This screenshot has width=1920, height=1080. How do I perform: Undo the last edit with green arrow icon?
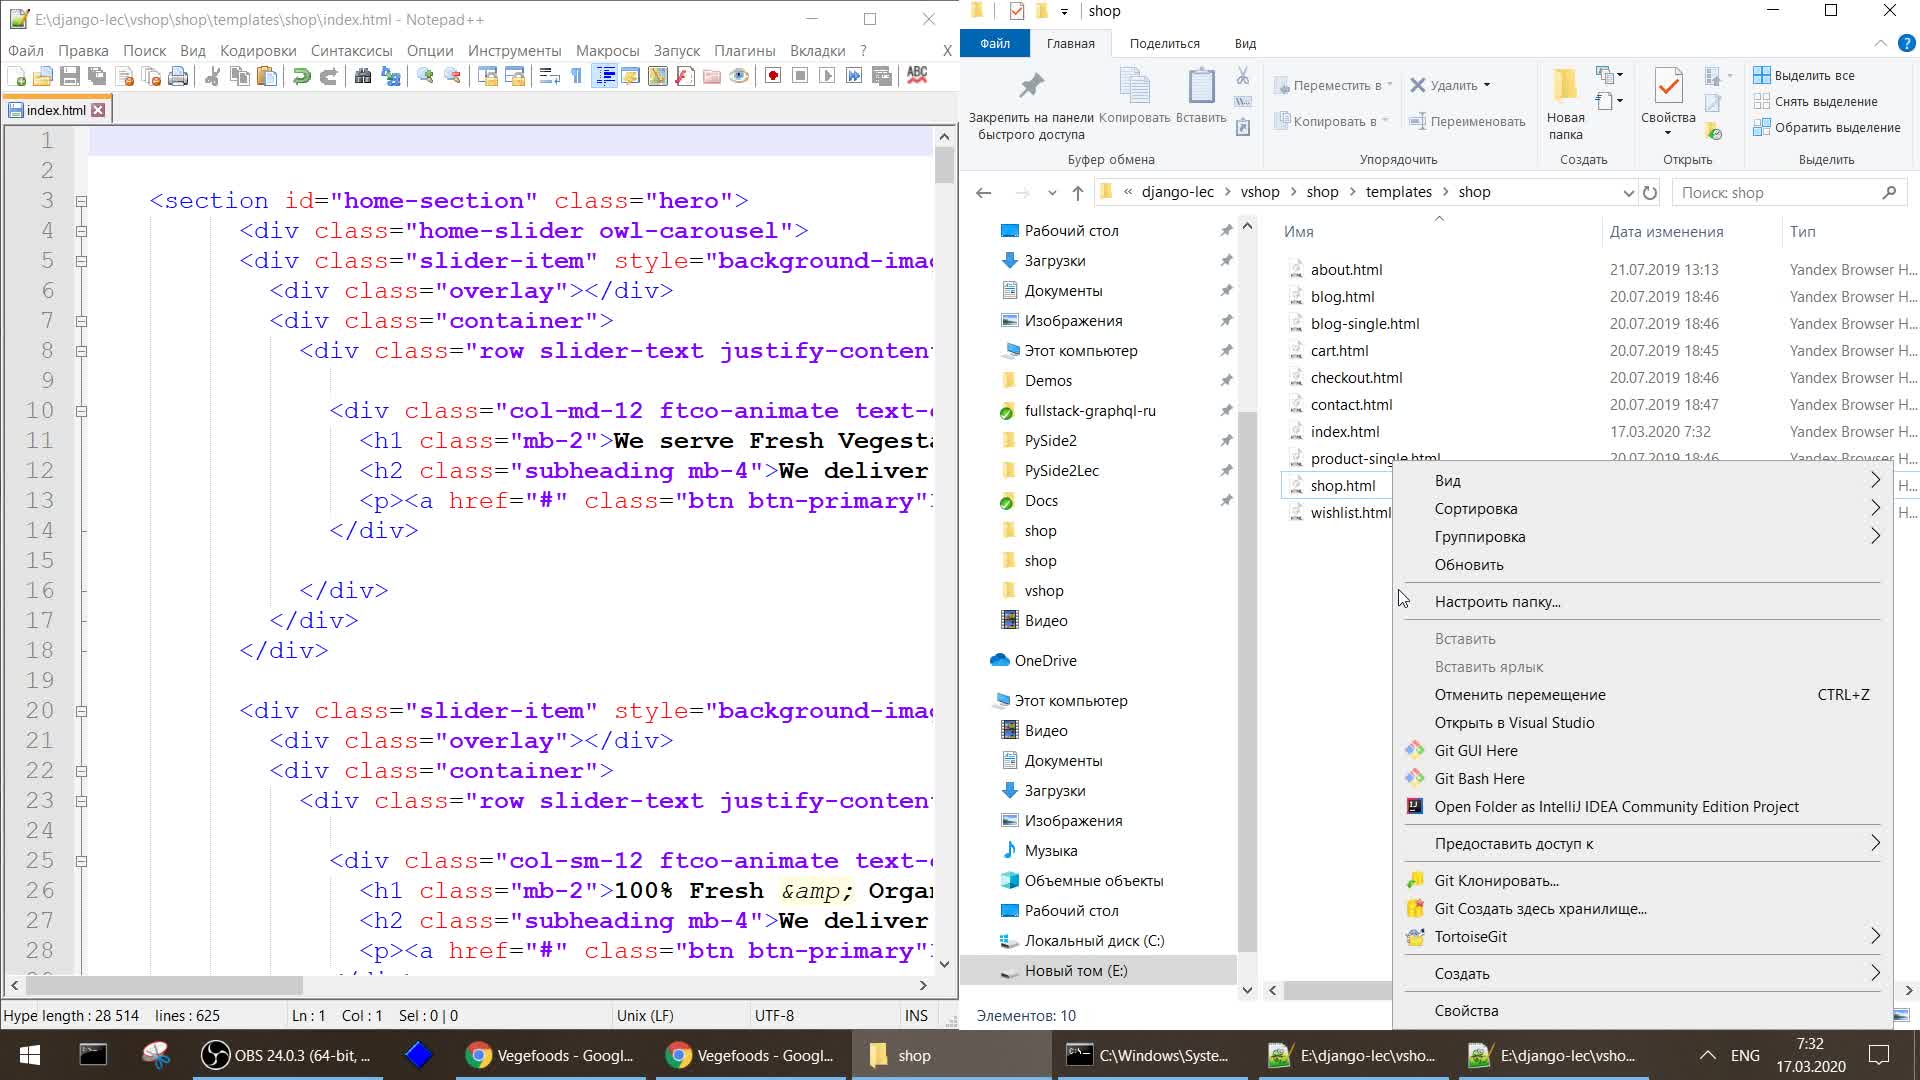click(301, 76)
